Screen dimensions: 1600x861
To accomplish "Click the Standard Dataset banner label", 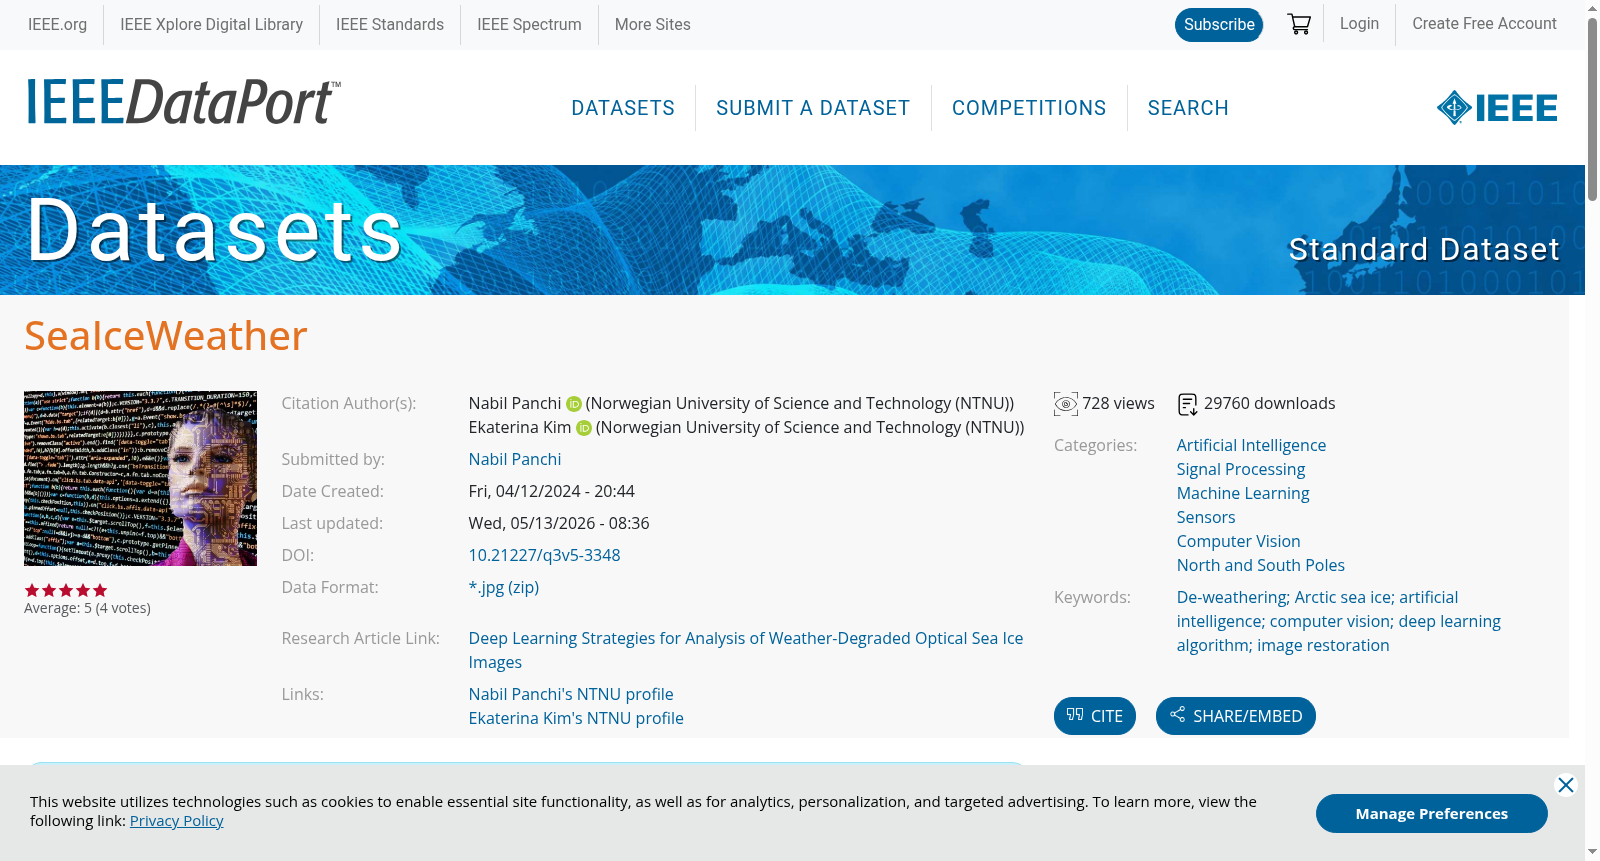I will click(1424, 249).
